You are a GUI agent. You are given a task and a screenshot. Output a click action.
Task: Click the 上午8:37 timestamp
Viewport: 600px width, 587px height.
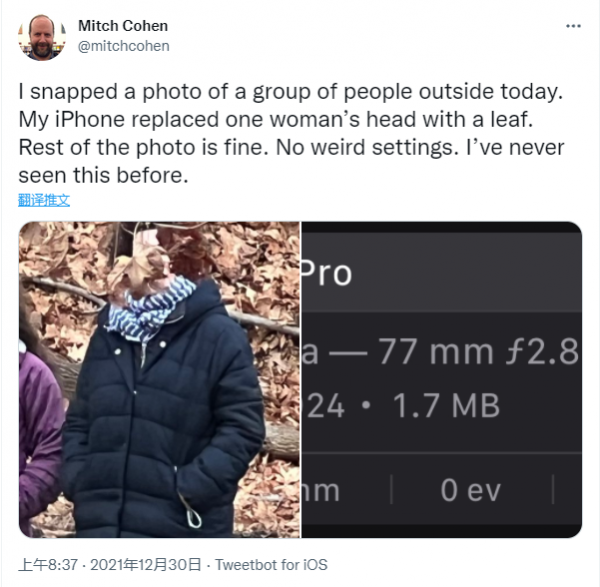[x=48, y=565]
